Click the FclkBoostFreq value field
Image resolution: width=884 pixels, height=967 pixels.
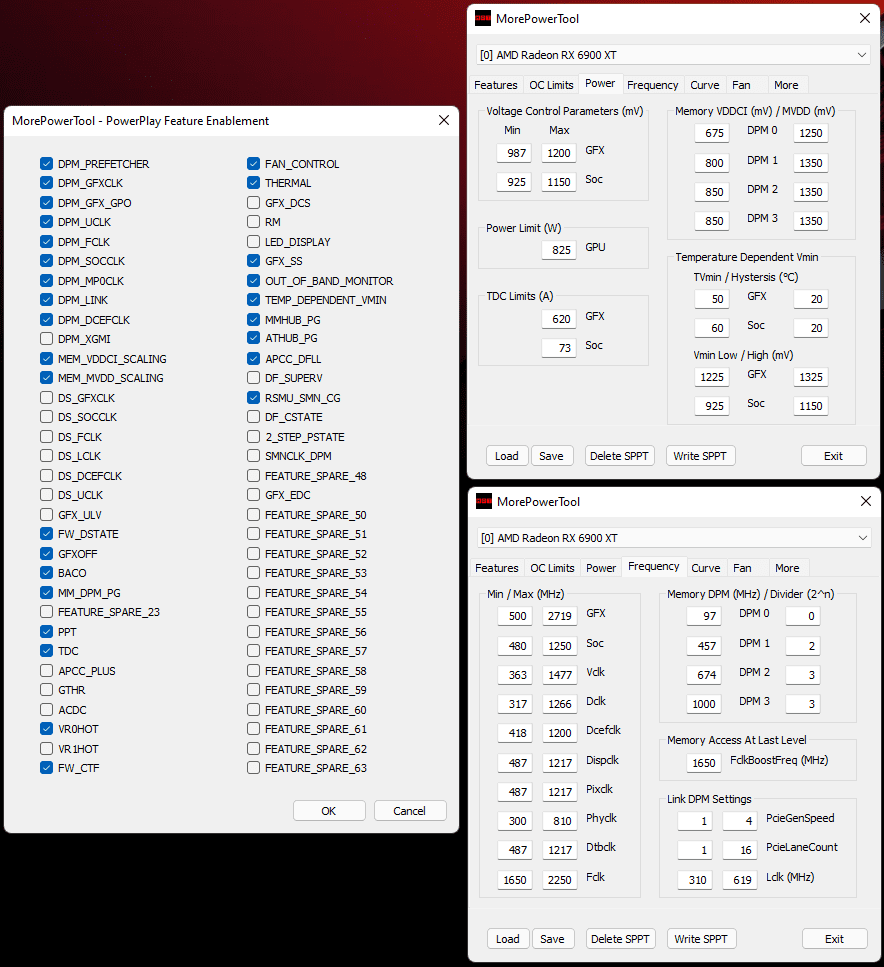(x=703, y=763)
